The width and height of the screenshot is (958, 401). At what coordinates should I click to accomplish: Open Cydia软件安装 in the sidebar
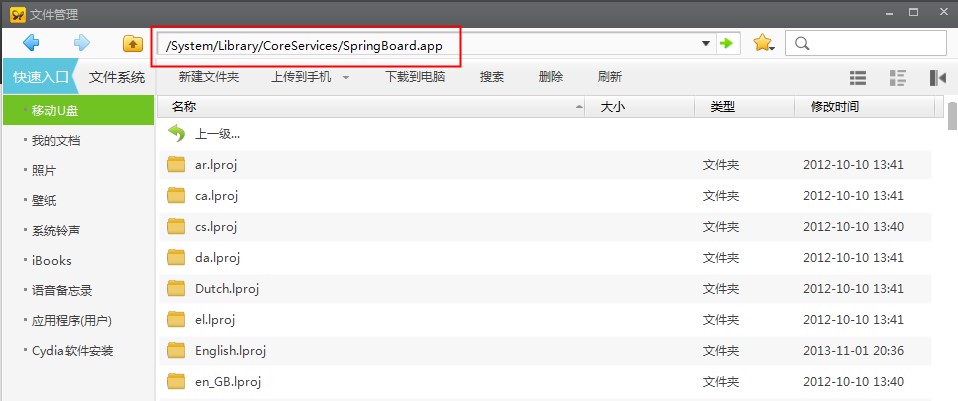78,351
